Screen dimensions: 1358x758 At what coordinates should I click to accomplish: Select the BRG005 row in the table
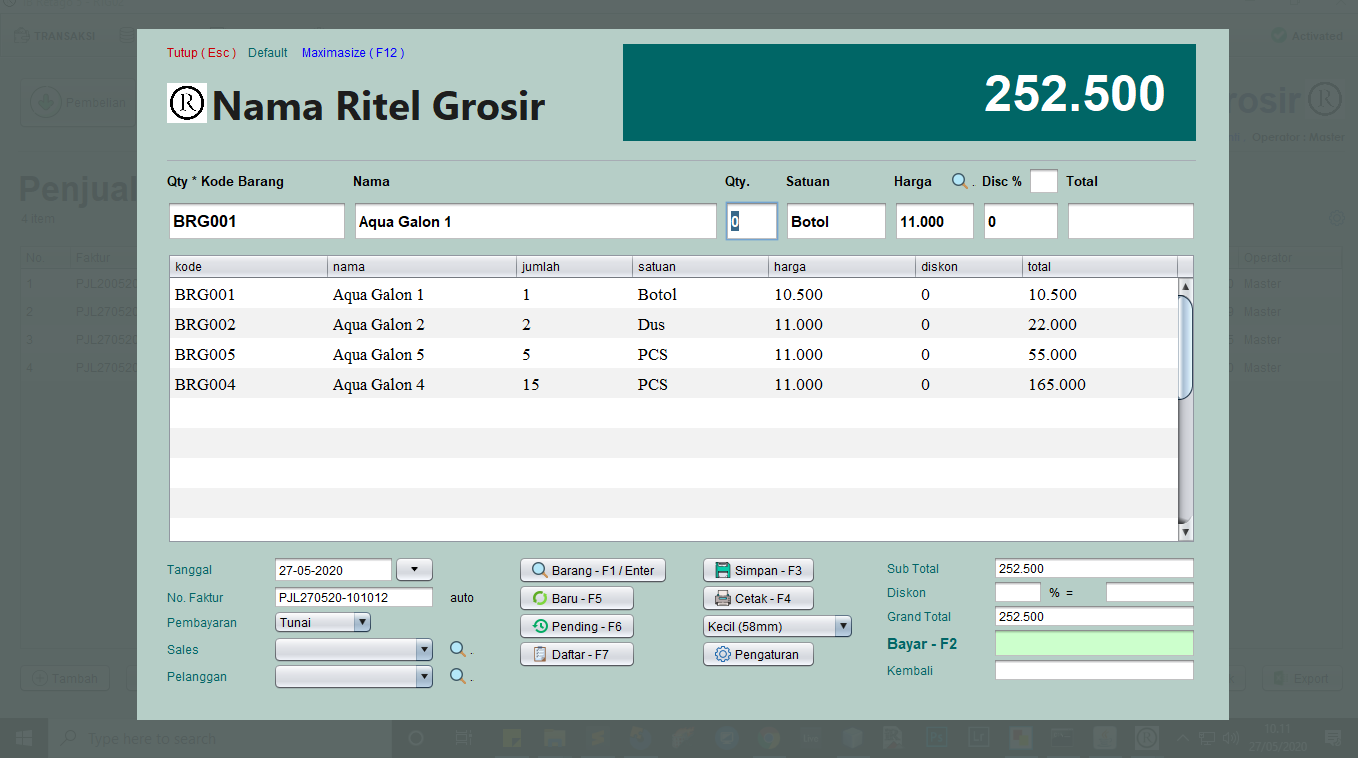[x=673, y=354]
